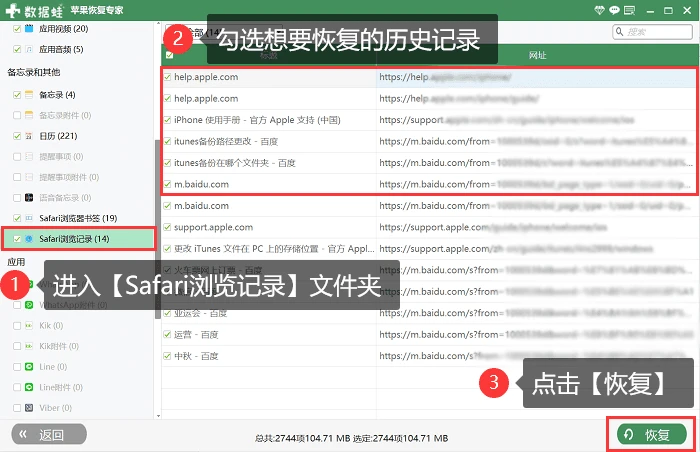Click the 搜索 search input field

pos(652,32)
